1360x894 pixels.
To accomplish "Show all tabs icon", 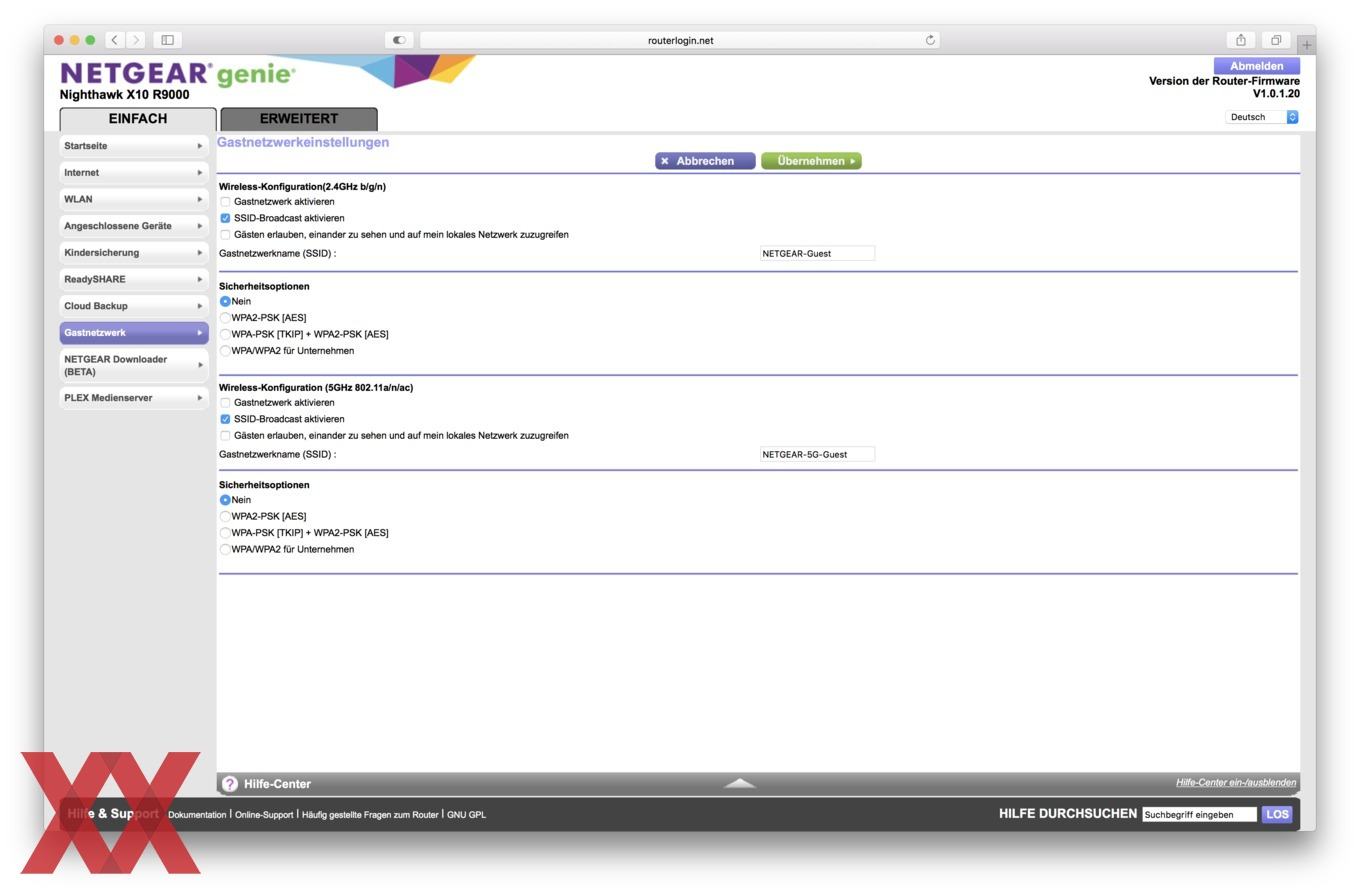I will click(1276, 40).
